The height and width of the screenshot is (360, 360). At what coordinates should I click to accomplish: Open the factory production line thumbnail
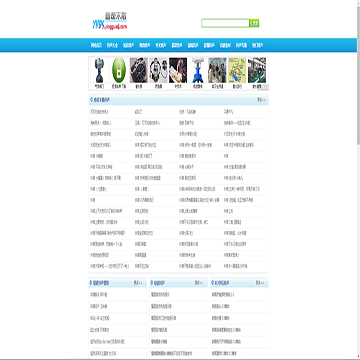click(x=257, y=70)
